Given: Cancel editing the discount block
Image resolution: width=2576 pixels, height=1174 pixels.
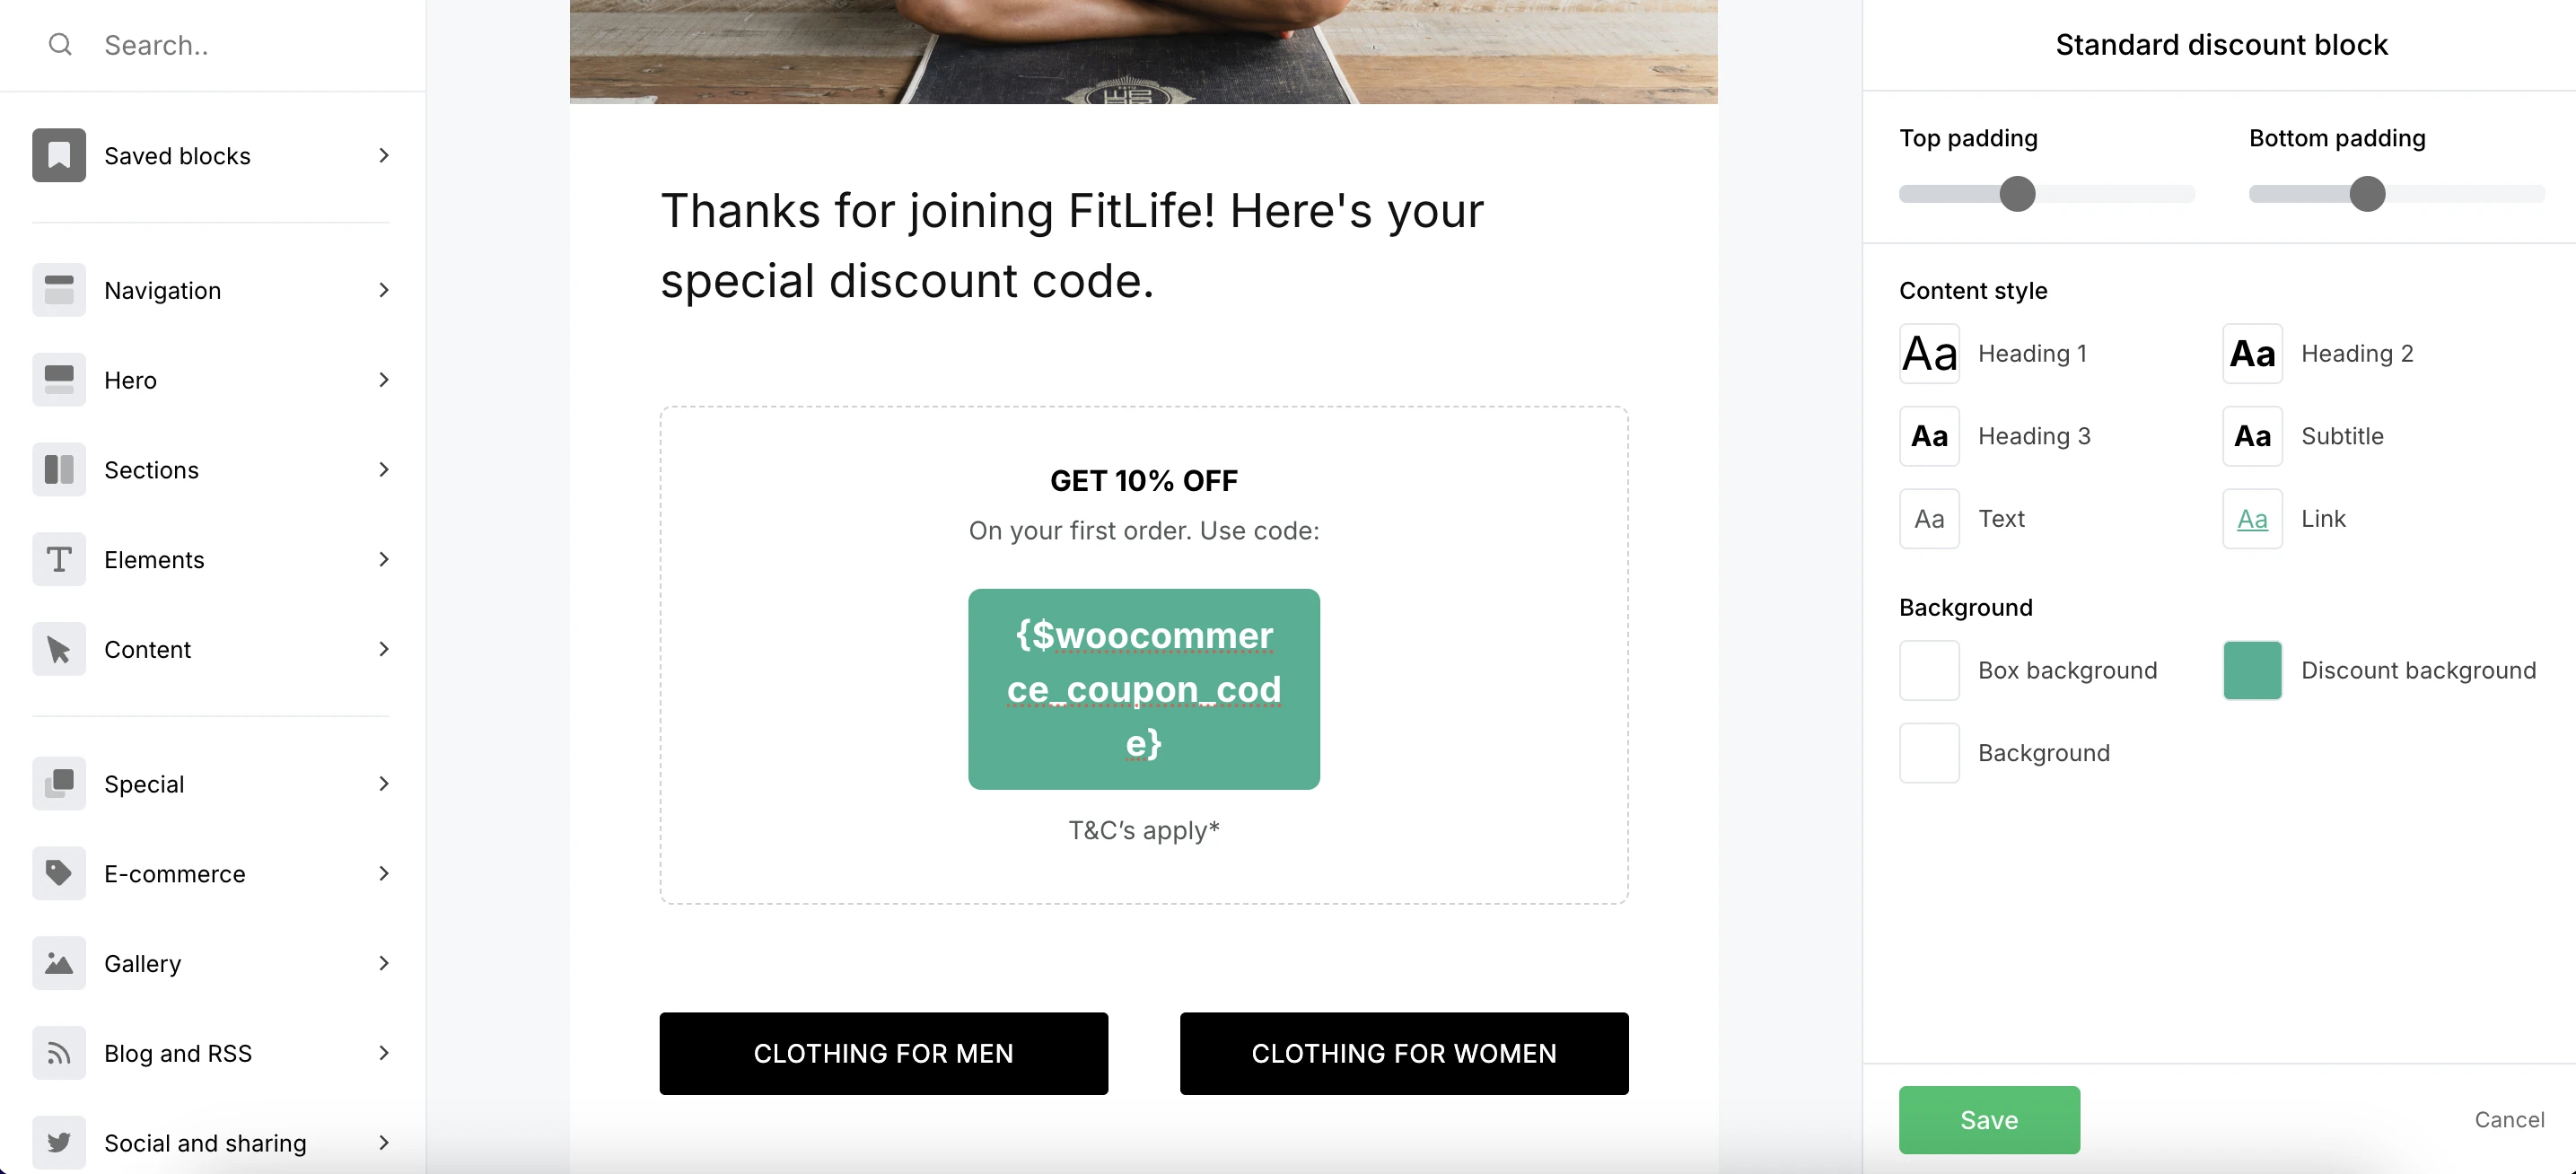Looking at the screenshot, I should click(2509, 1119).
